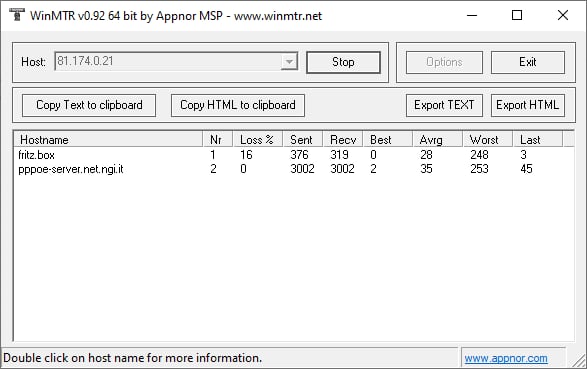
Task: Click the Sent value 3002
Action: click(x=302, y=169)
